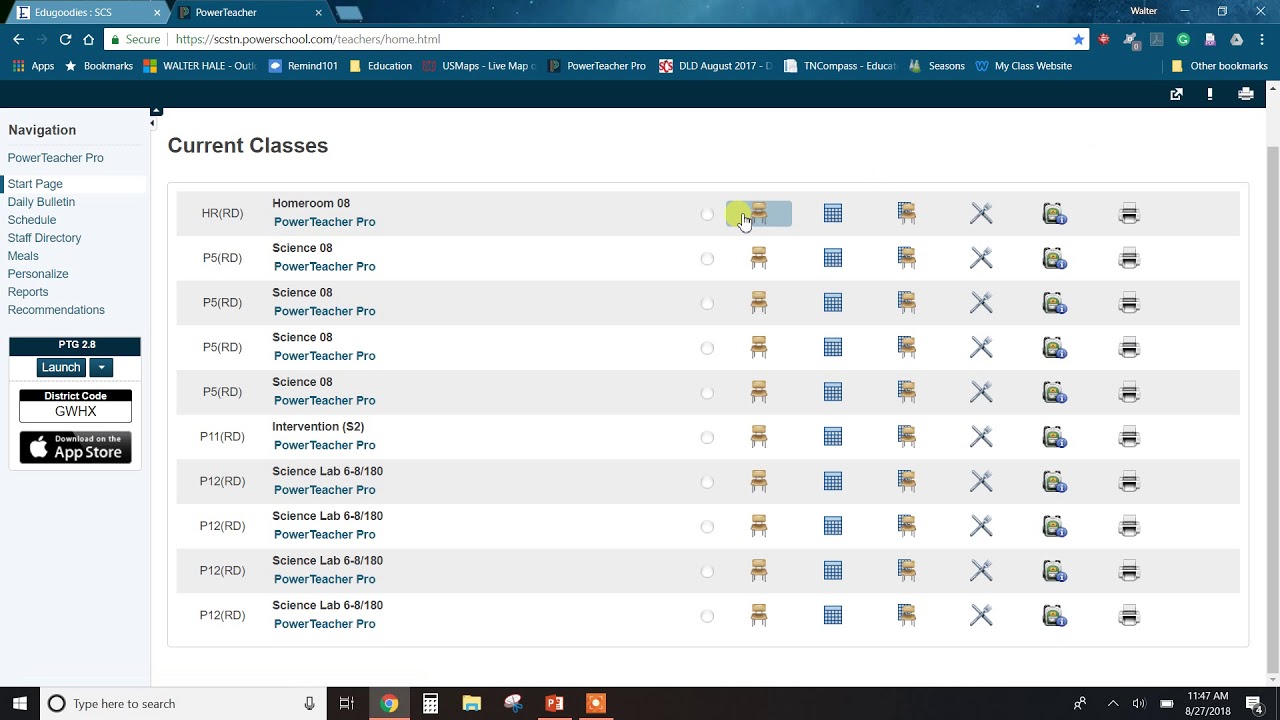Print reports for the last Science Lab 6-8/180 class

point(1129,615)
